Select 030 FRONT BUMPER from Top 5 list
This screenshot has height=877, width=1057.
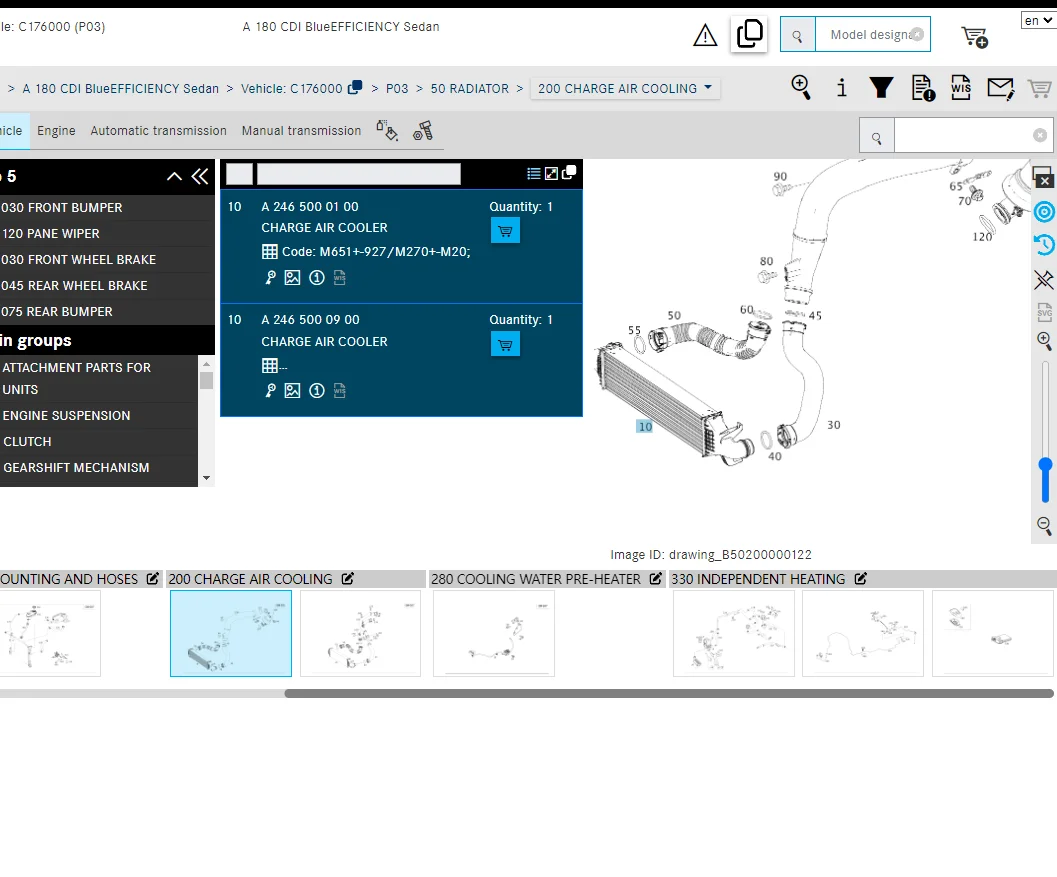coord(62,208)
